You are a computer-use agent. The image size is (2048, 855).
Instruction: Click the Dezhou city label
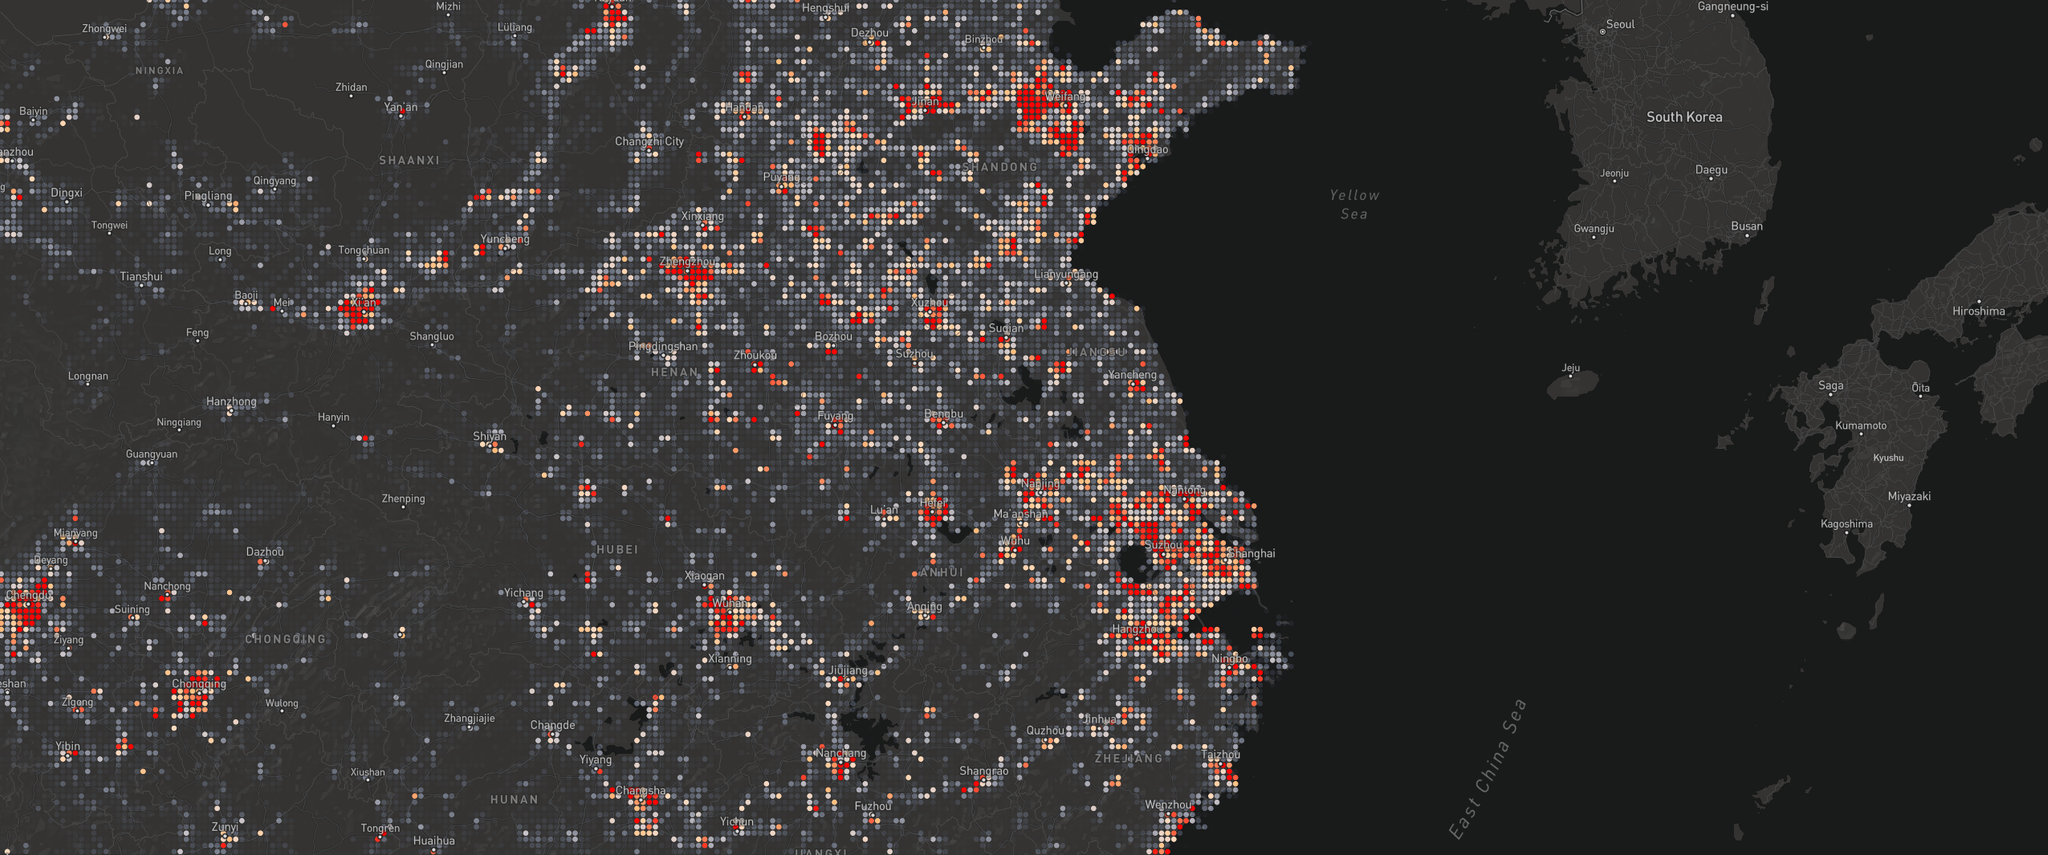(x=869, y=33)
